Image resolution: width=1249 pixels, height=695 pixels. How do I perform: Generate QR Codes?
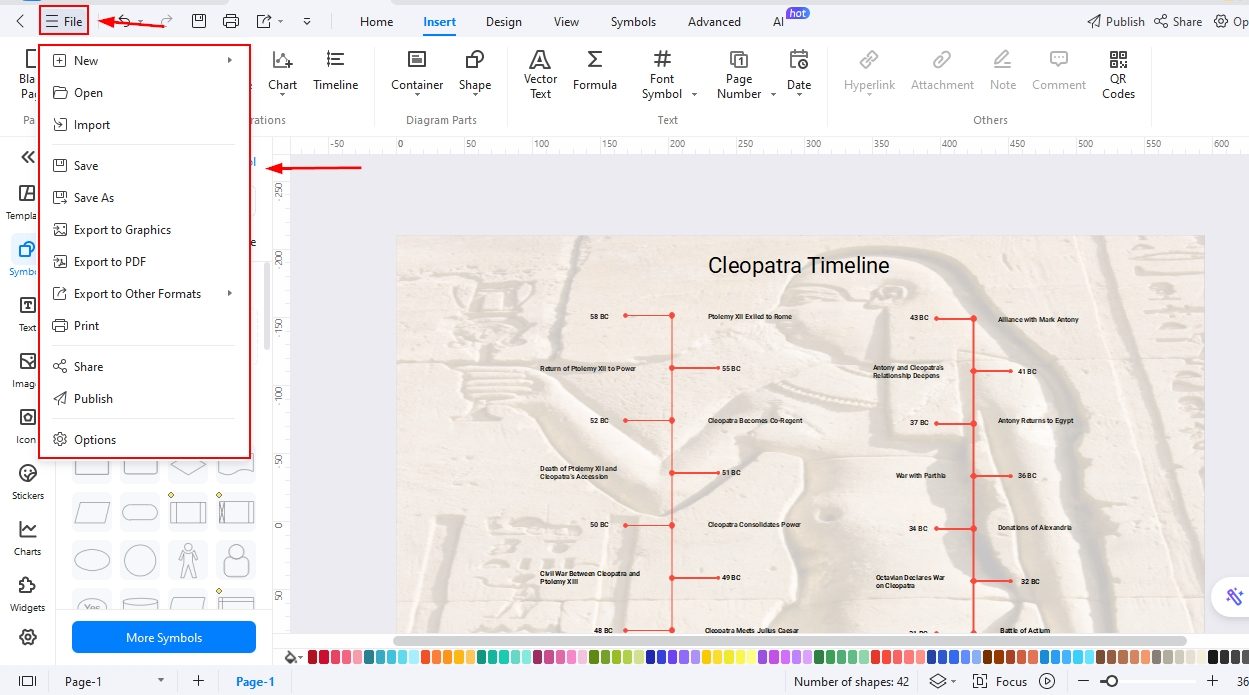click(x=1117, y=70)
